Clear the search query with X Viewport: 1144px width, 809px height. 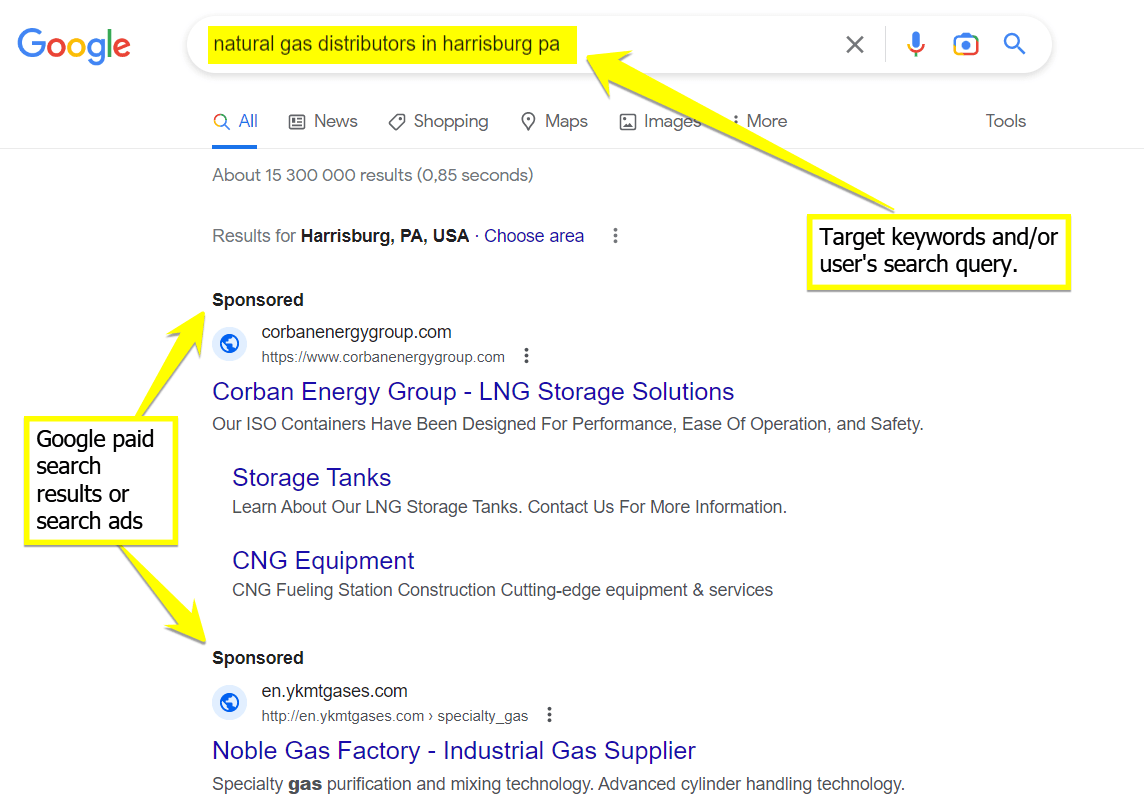click(x=854, y=44)
